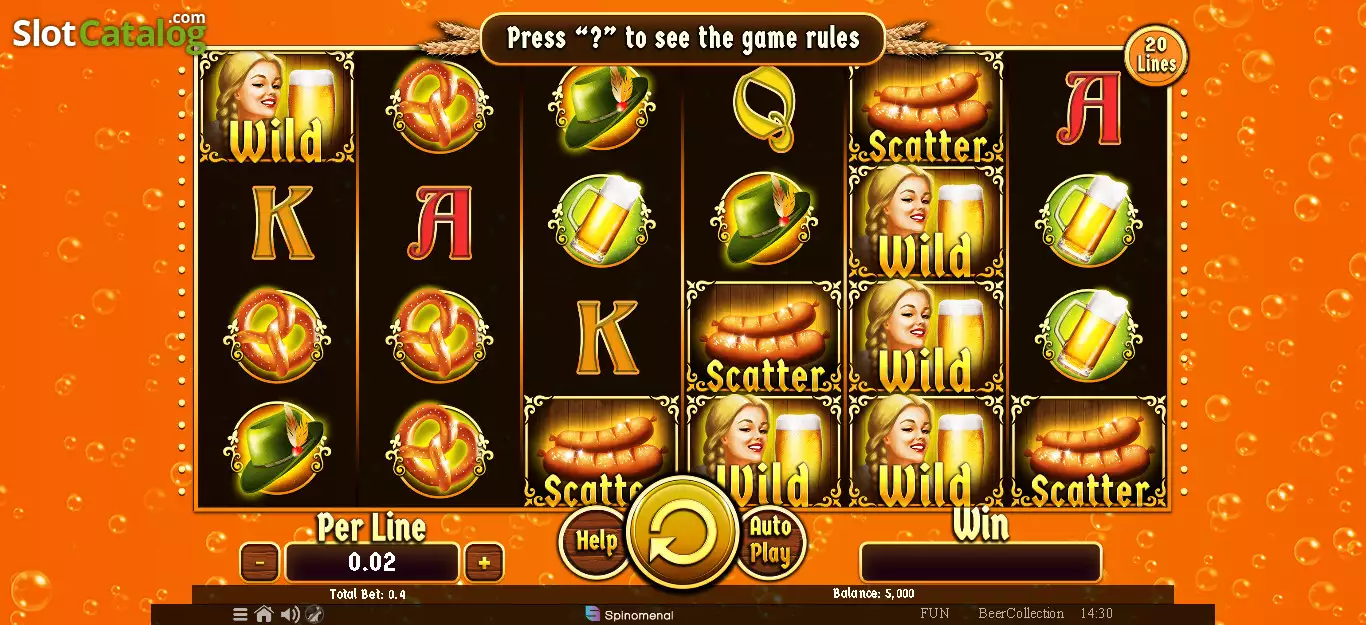The height and width of the screenshot is (625, 1366).
Task: Go to home via the house icon
Action: click(x=264, y=614)
